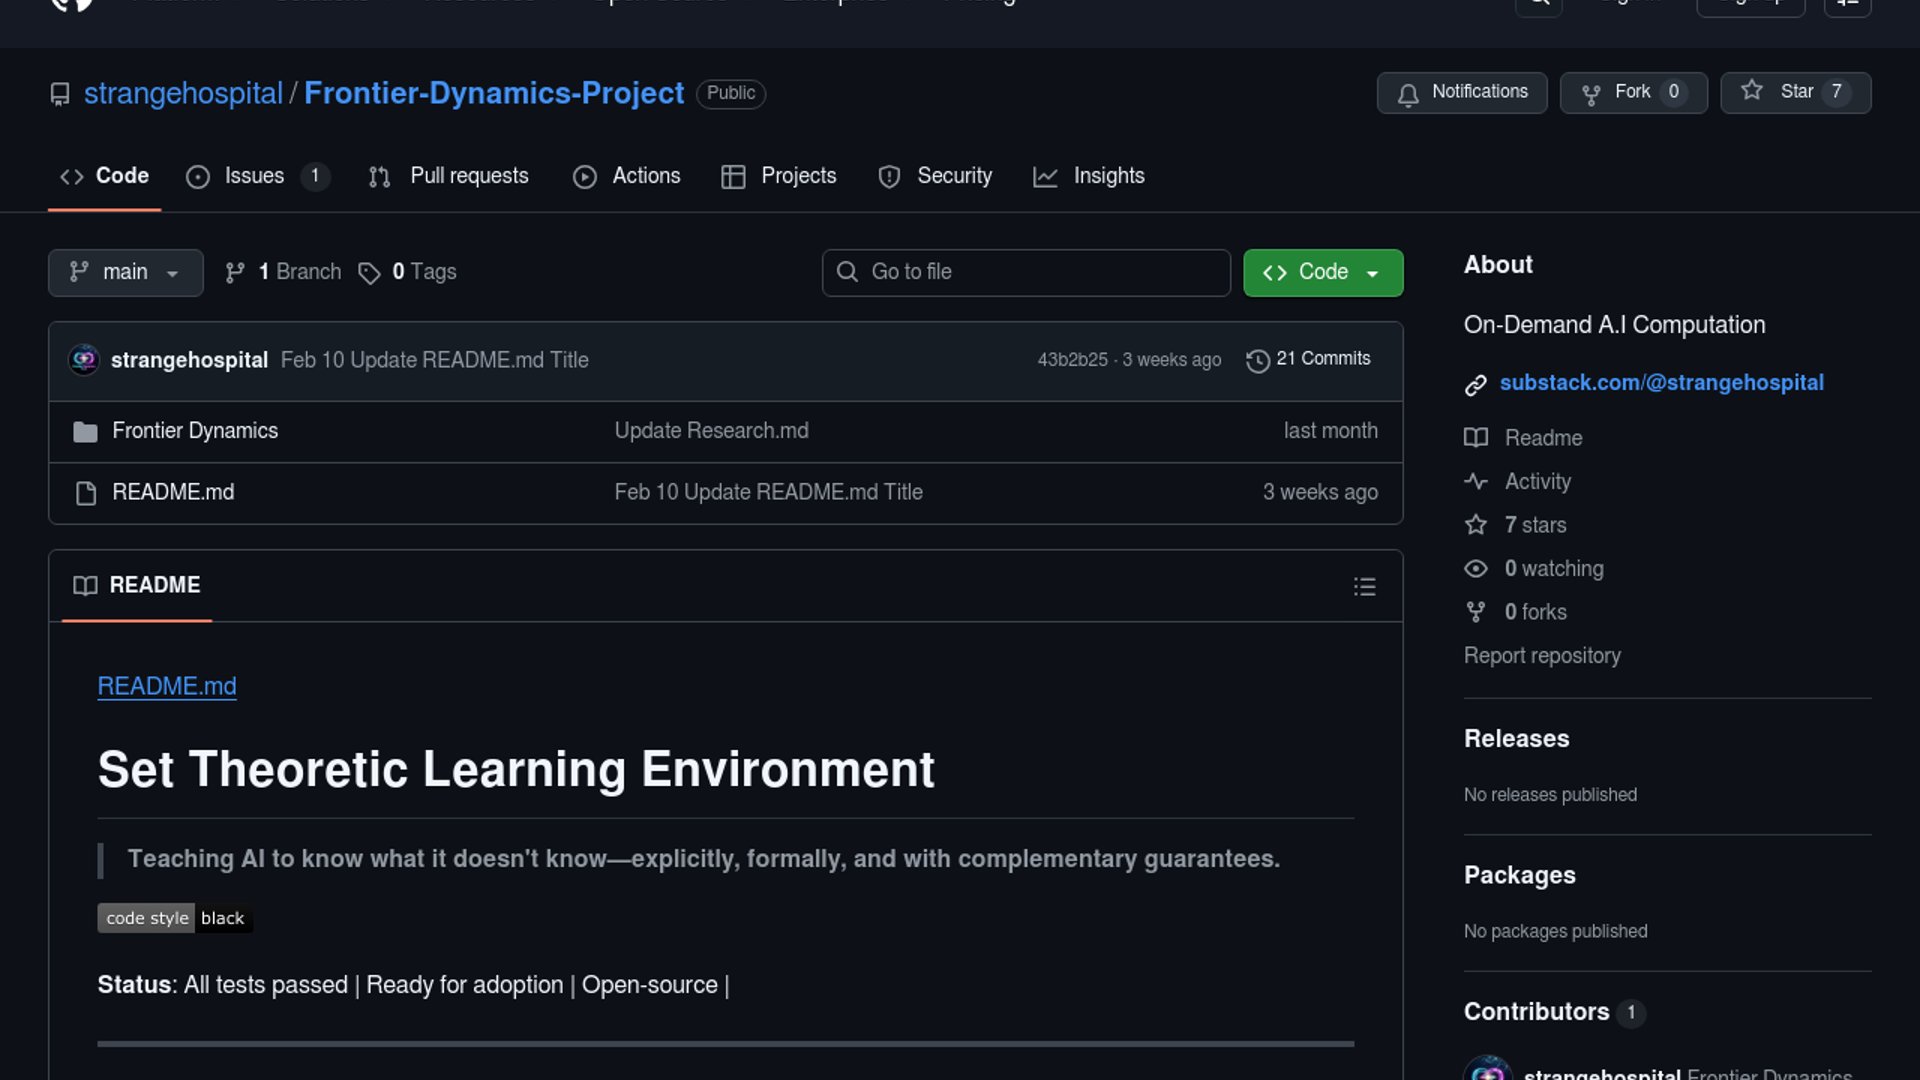
Task: Click the Notifications bell icon
Action: (1408, 94)
